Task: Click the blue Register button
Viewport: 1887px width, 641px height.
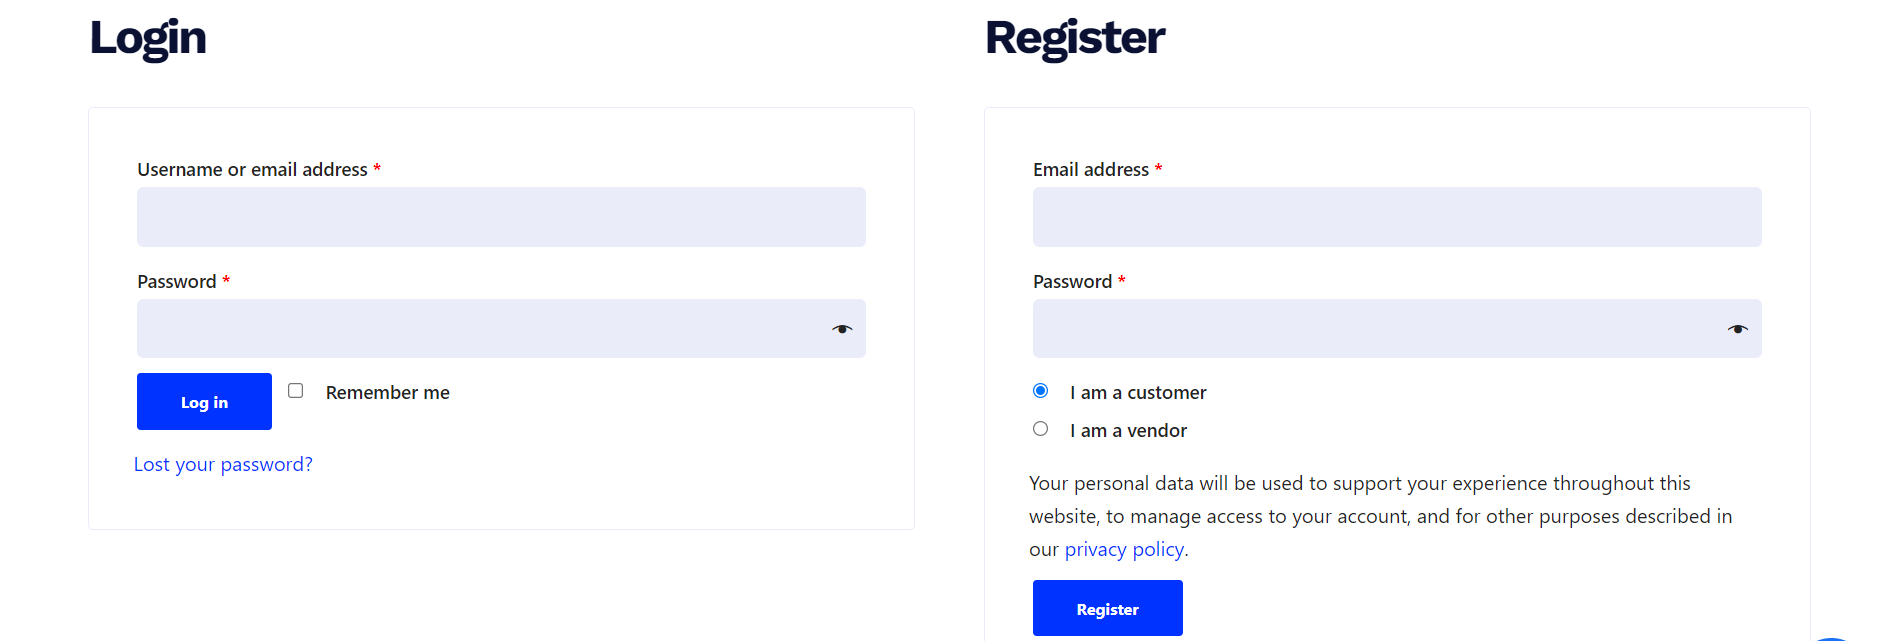Action: click(1107, 608)
